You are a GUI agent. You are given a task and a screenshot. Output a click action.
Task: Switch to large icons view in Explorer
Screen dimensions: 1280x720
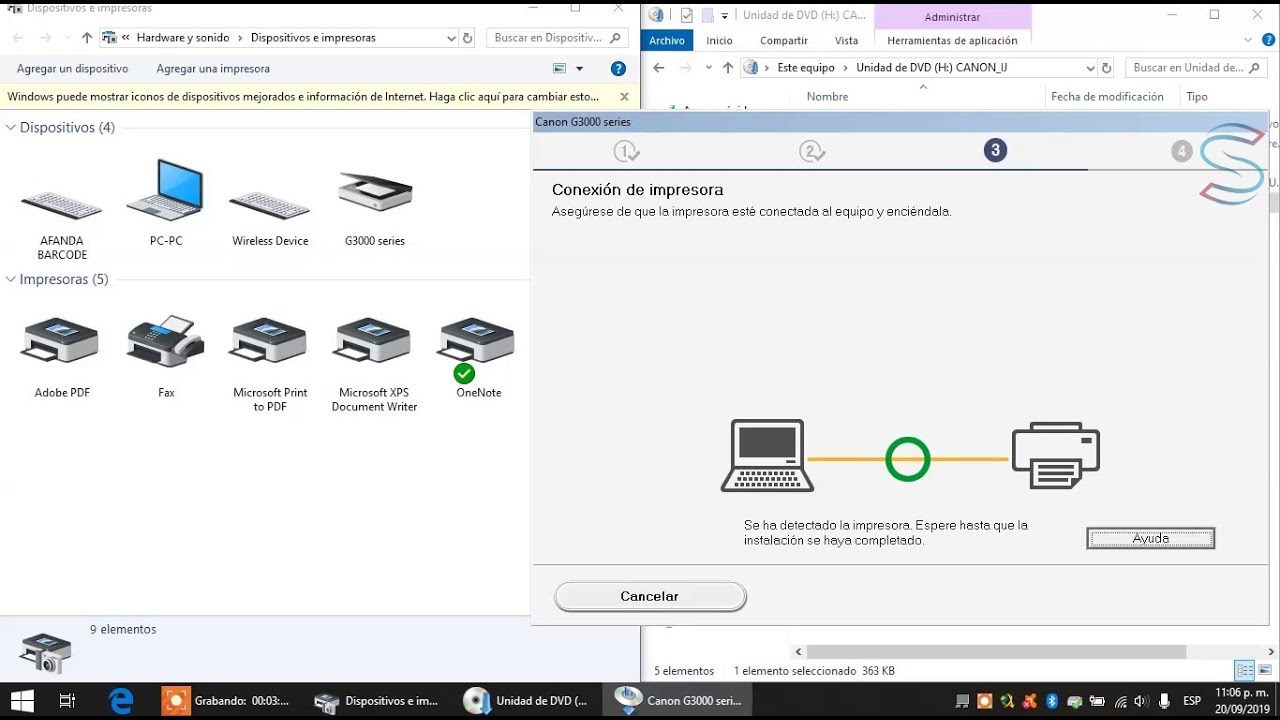click(x=1265, y=670)
